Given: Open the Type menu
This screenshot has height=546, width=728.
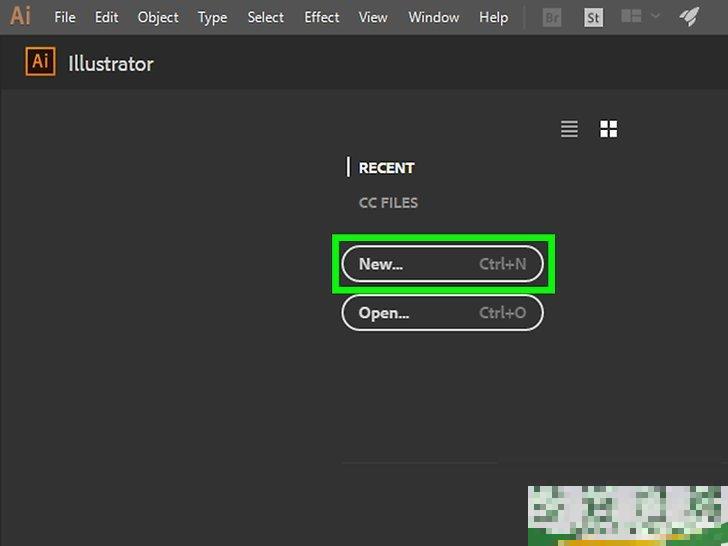Looking at the screenshot, I should point(212,17).
